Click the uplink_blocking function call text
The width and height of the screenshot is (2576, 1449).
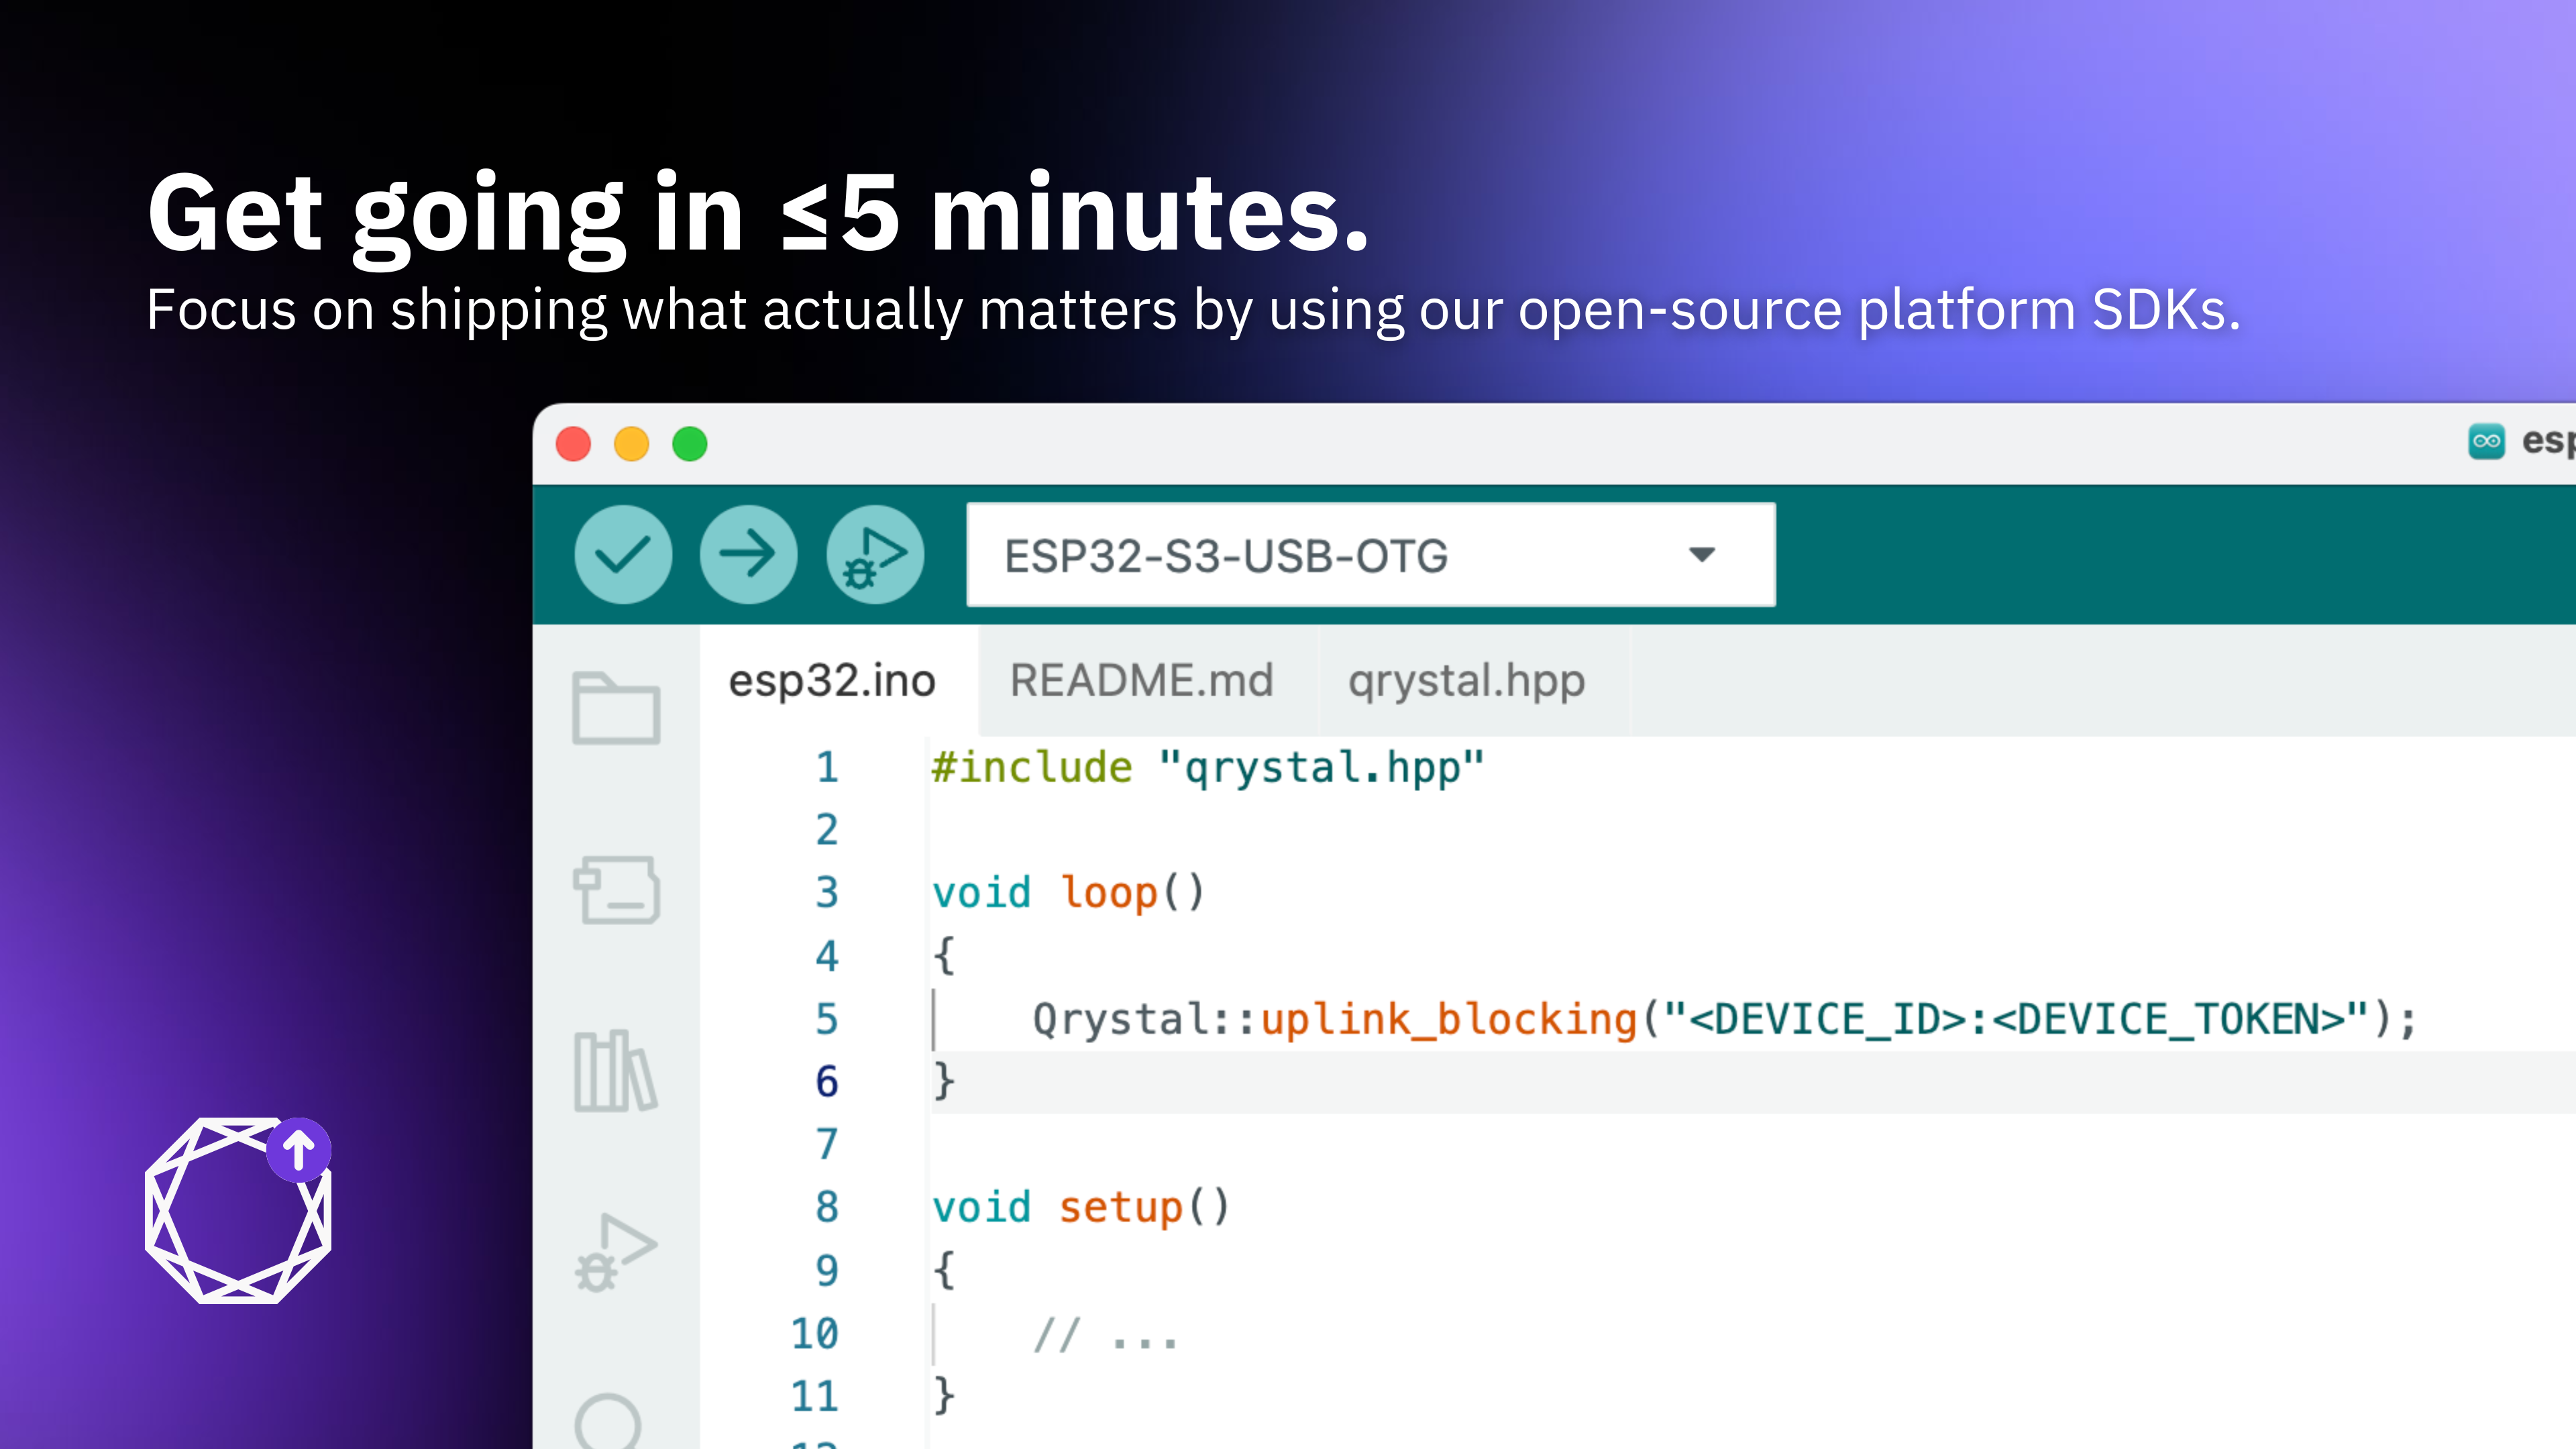[1448, 1019]
